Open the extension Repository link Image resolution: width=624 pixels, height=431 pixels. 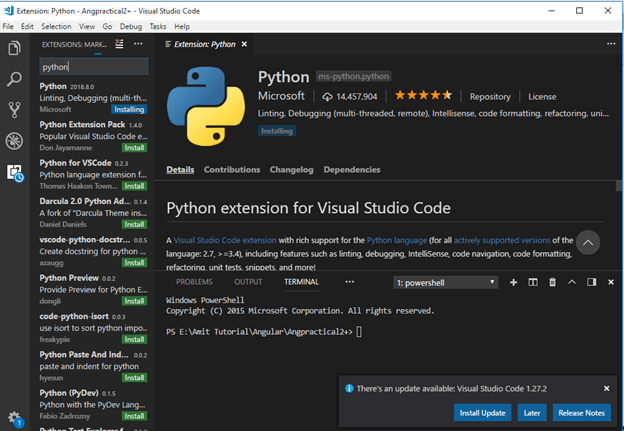[490, 97]
